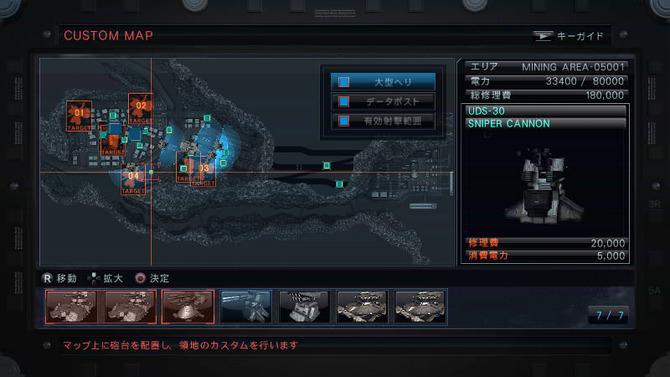Click the 7 / 7 counter
Viewport: 670px width, 377px height.
click(x=609, y=315)
